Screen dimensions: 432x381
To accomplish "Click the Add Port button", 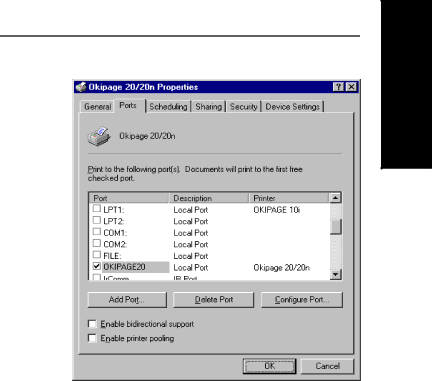I will pyautogui.click(x=127, y=300).
